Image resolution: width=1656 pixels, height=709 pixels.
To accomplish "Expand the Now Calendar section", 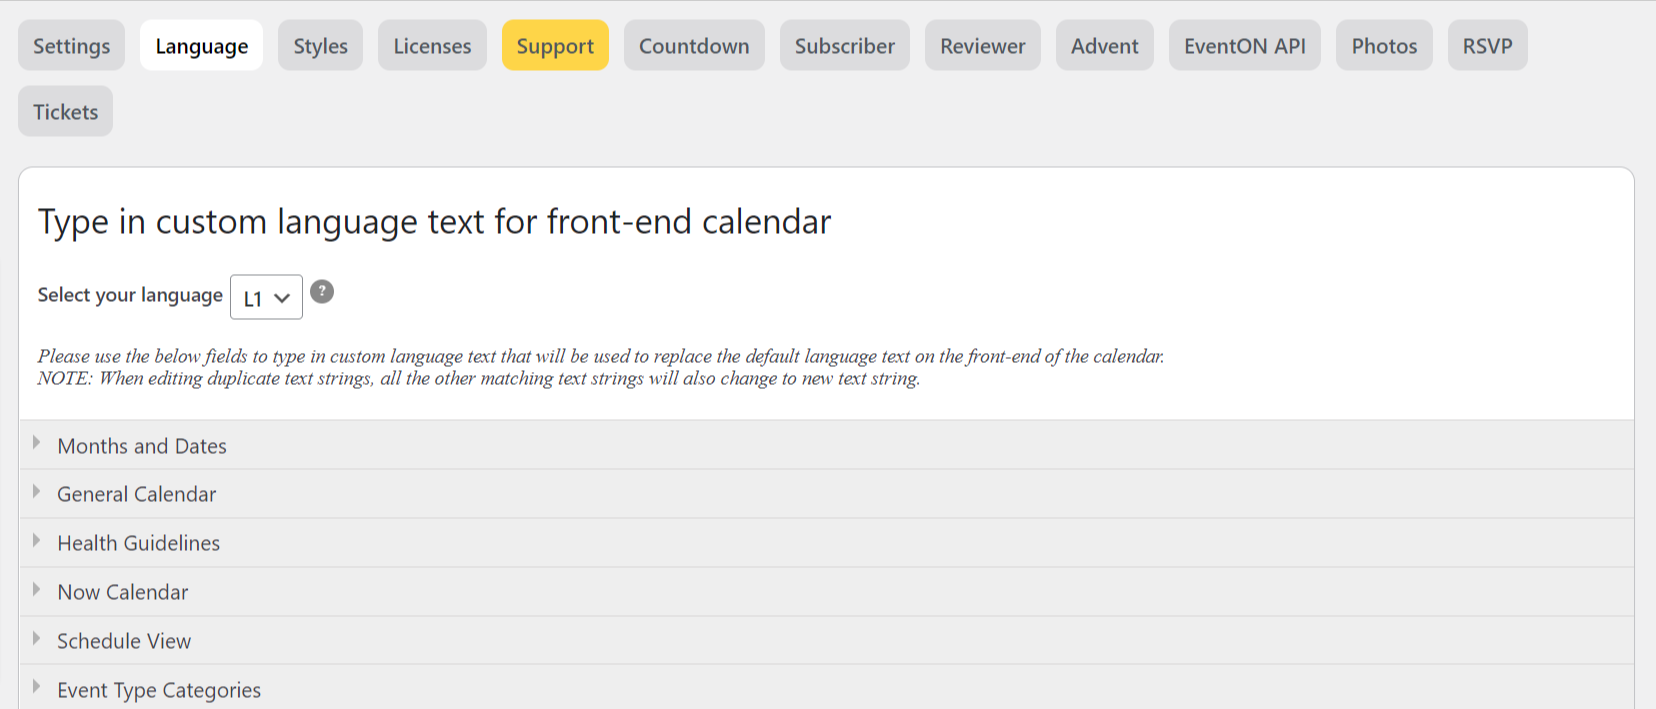I will coord(826,592).
